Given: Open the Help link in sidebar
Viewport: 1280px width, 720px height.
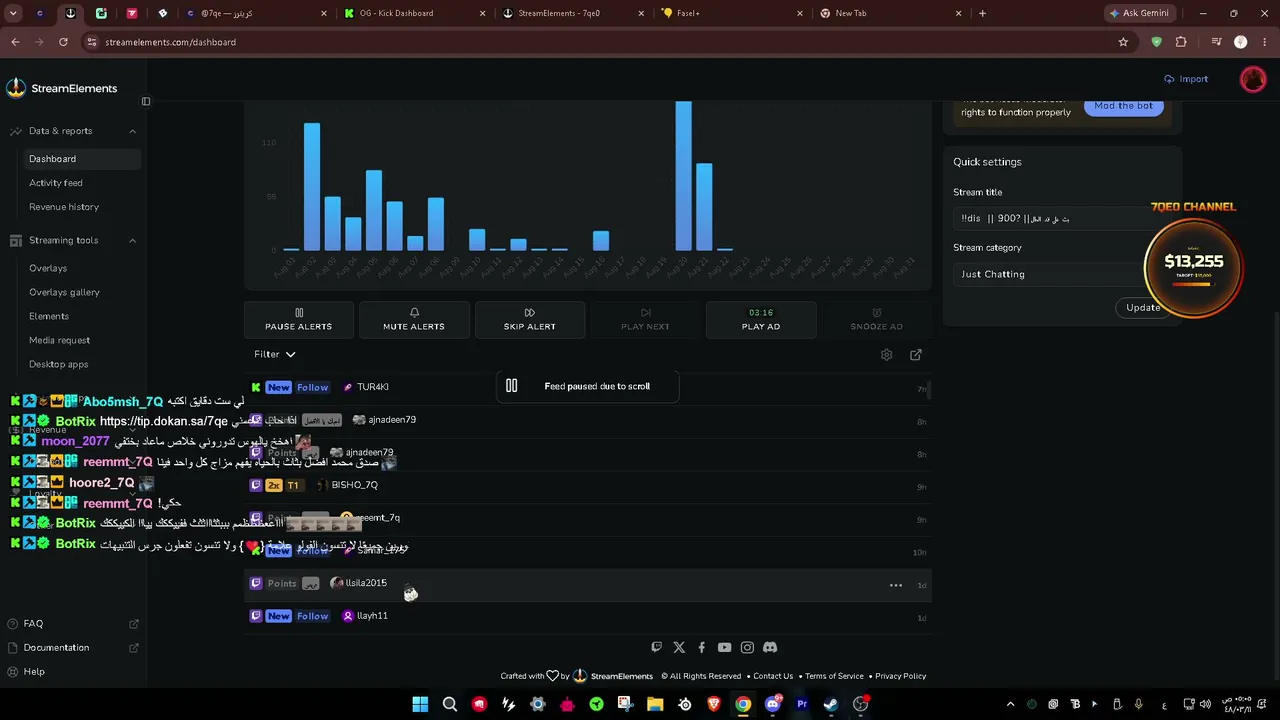Looking at the screenshot, I should 34,672.
